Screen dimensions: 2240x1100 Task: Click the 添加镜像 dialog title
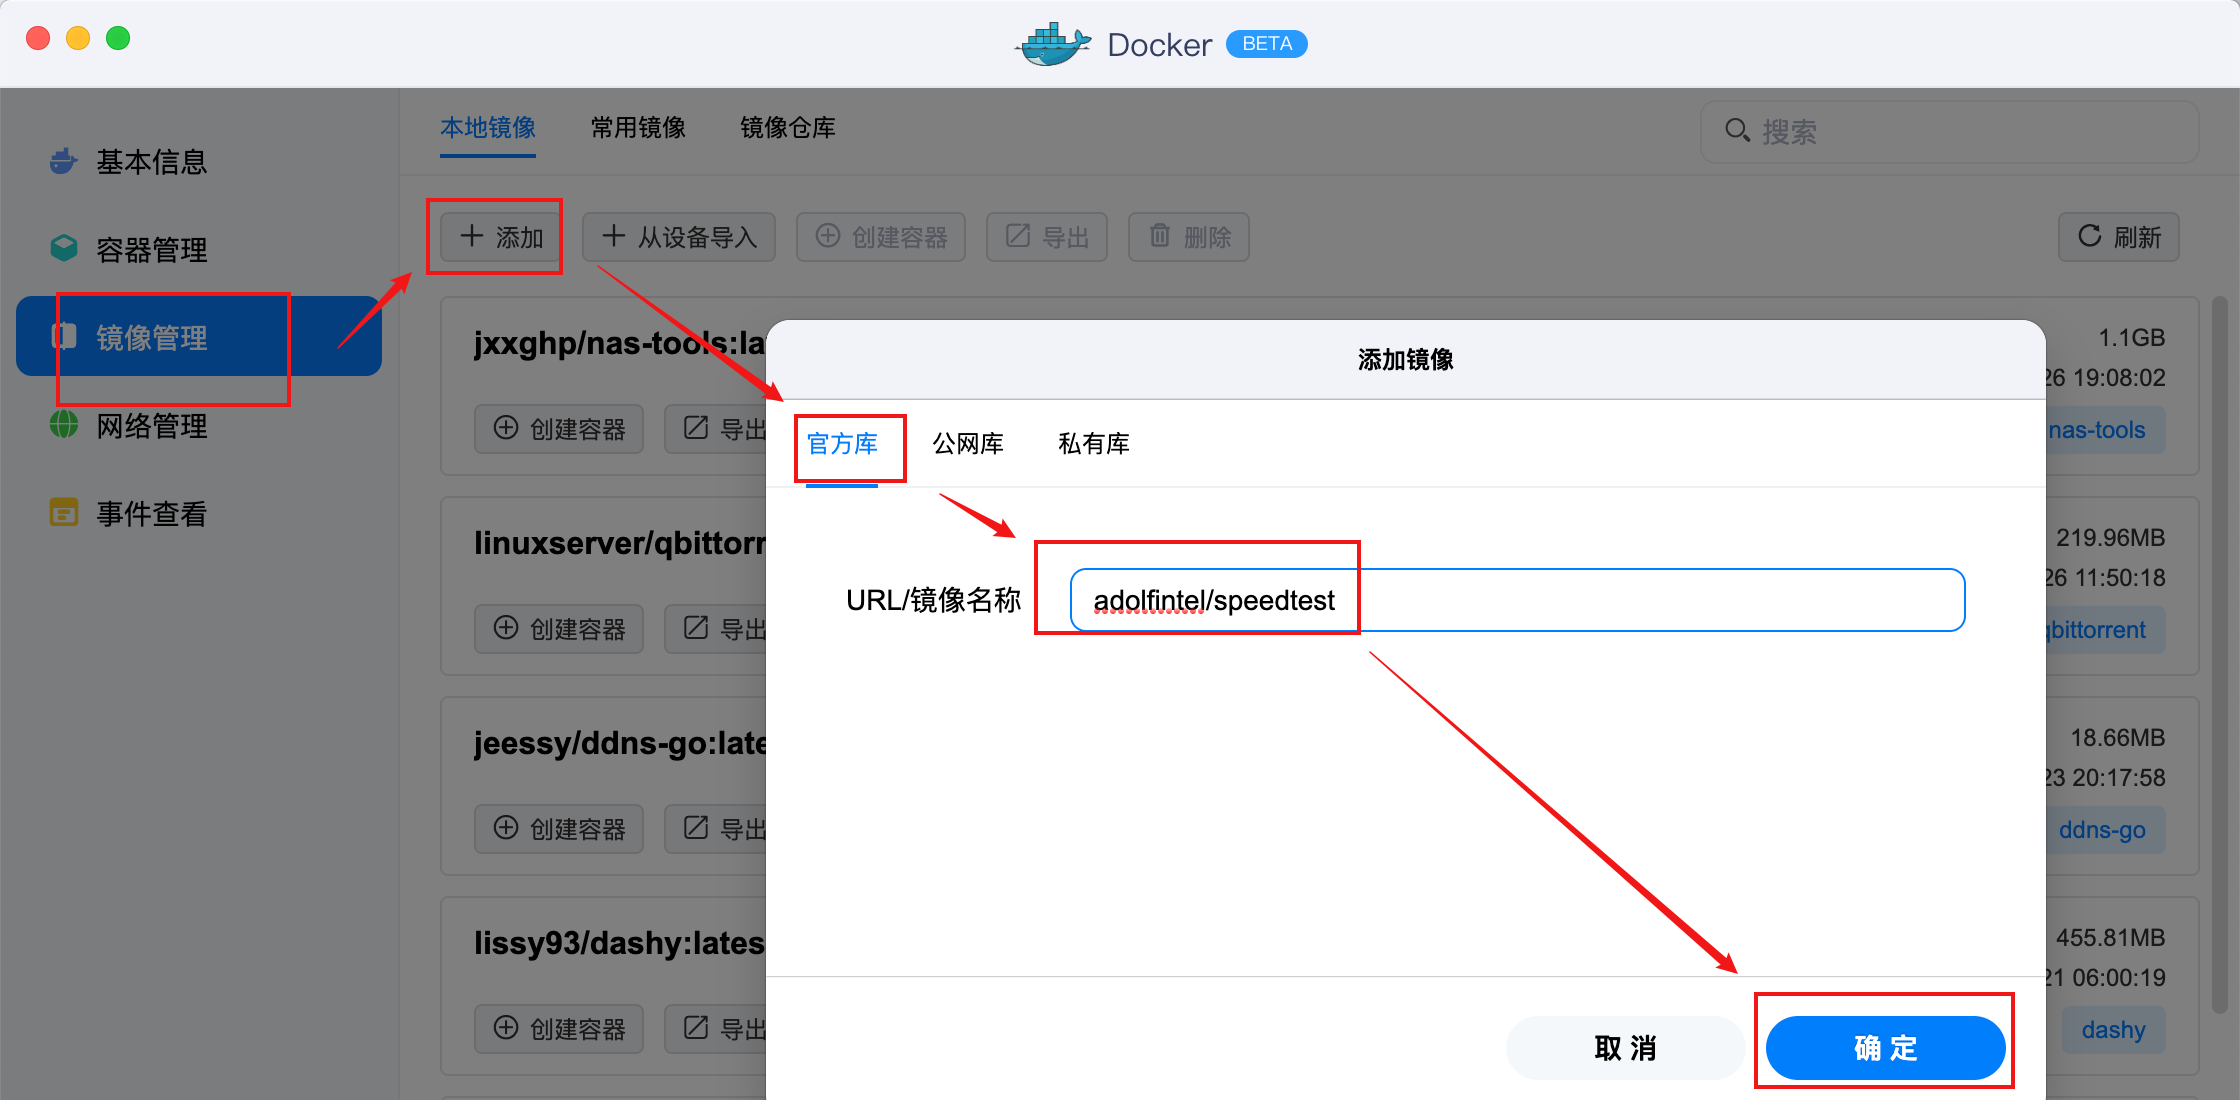(1405, 360)
